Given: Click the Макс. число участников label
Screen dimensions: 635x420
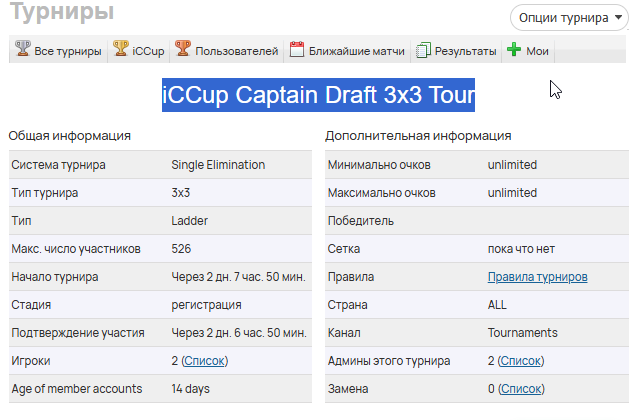Looking at the screenshot, I should click(76, 249).
